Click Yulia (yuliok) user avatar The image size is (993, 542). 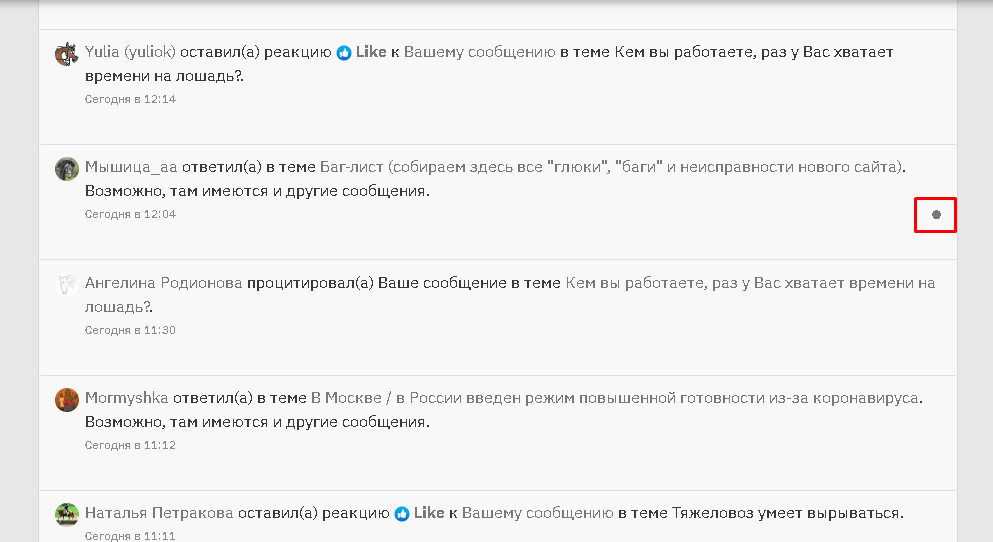point(66,54)
